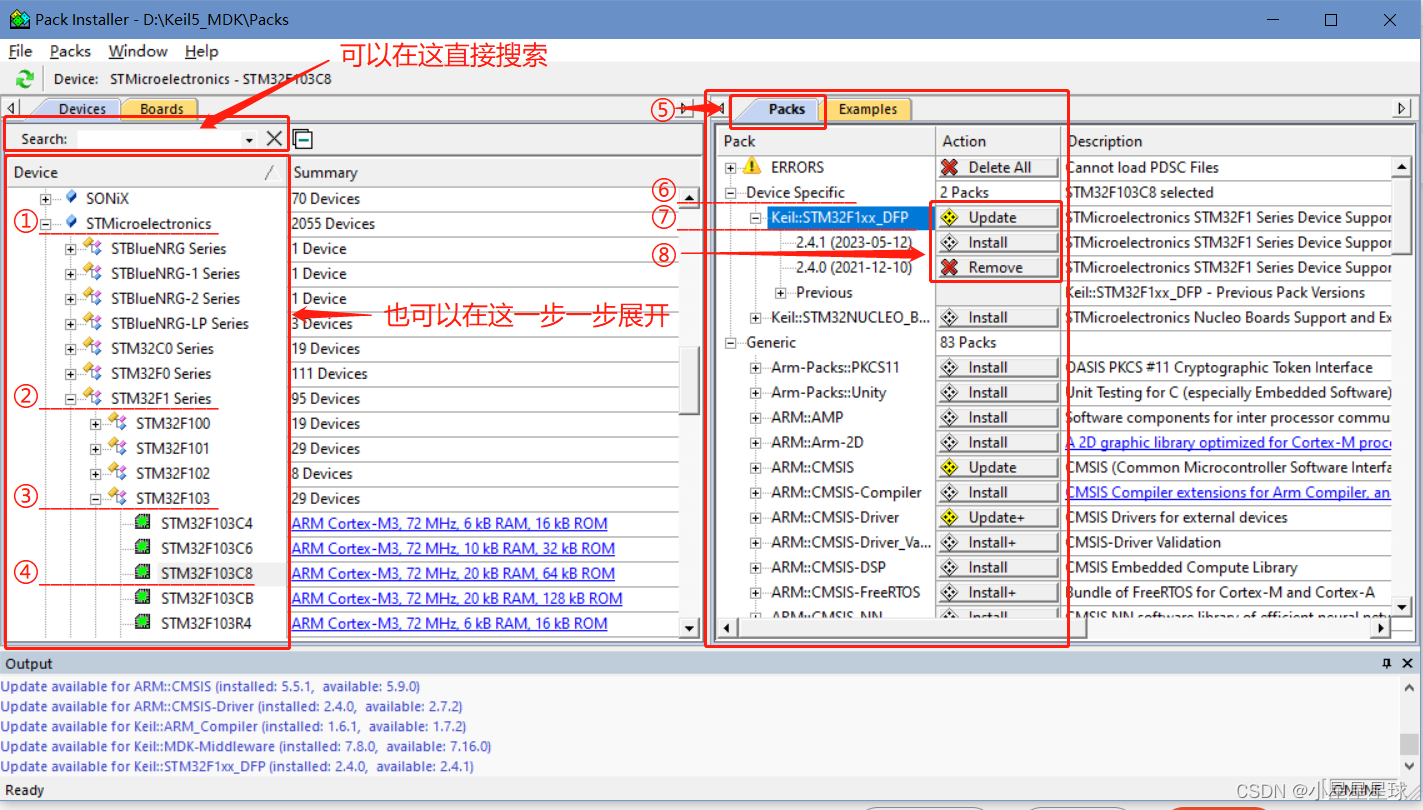This screenshot has height=810, width=1423.
Task: Toggle auto-hide pin on the Output panel
Action: coord(1386,663)
